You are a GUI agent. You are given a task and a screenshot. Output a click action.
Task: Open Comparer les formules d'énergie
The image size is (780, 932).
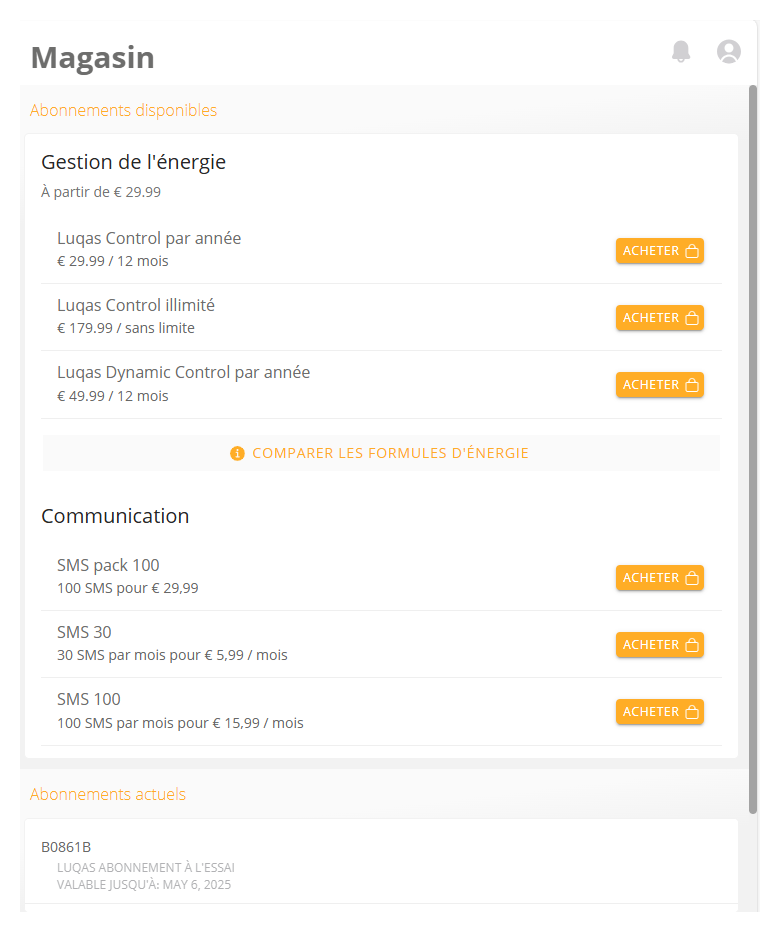381,454
